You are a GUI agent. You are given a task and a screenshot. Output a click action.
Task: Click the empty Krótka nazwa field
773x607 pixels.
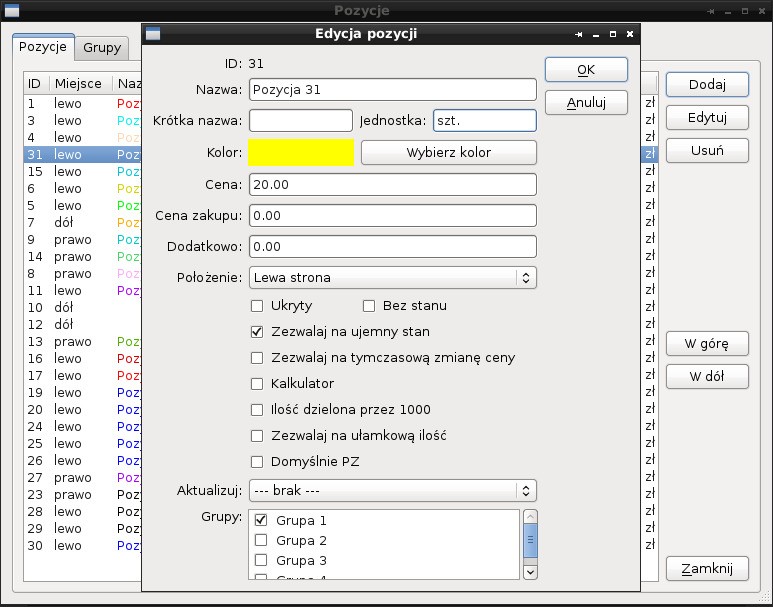[301, 120]
